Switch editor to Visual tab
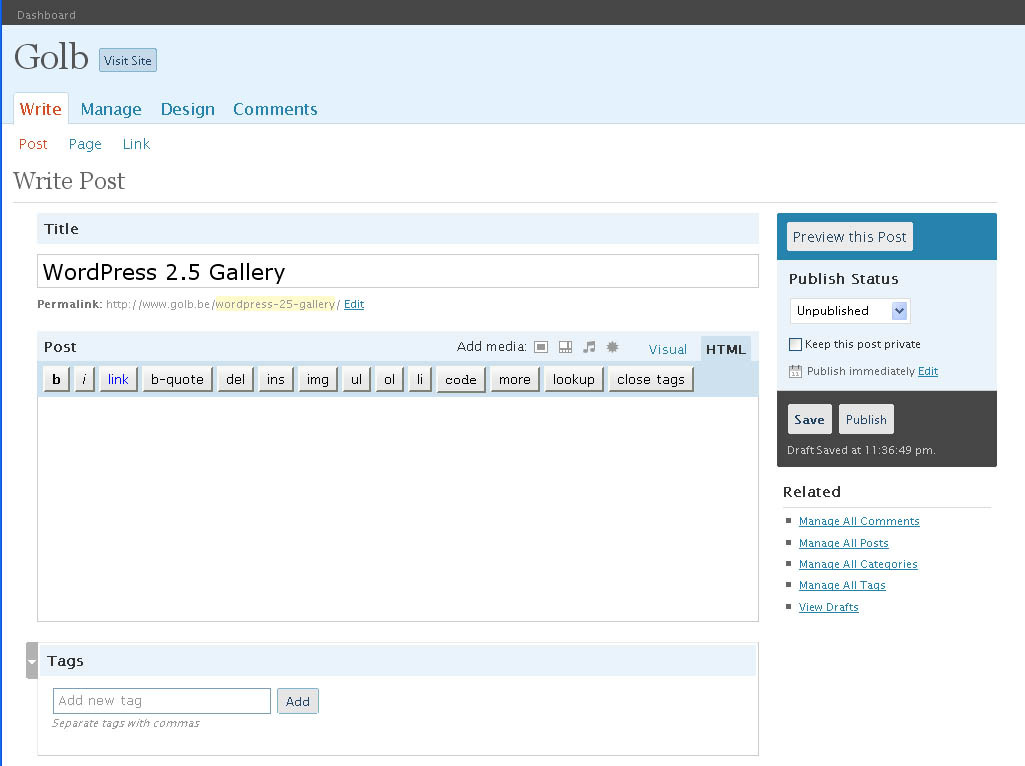The image size is (1025, 766). click(667, 349)
